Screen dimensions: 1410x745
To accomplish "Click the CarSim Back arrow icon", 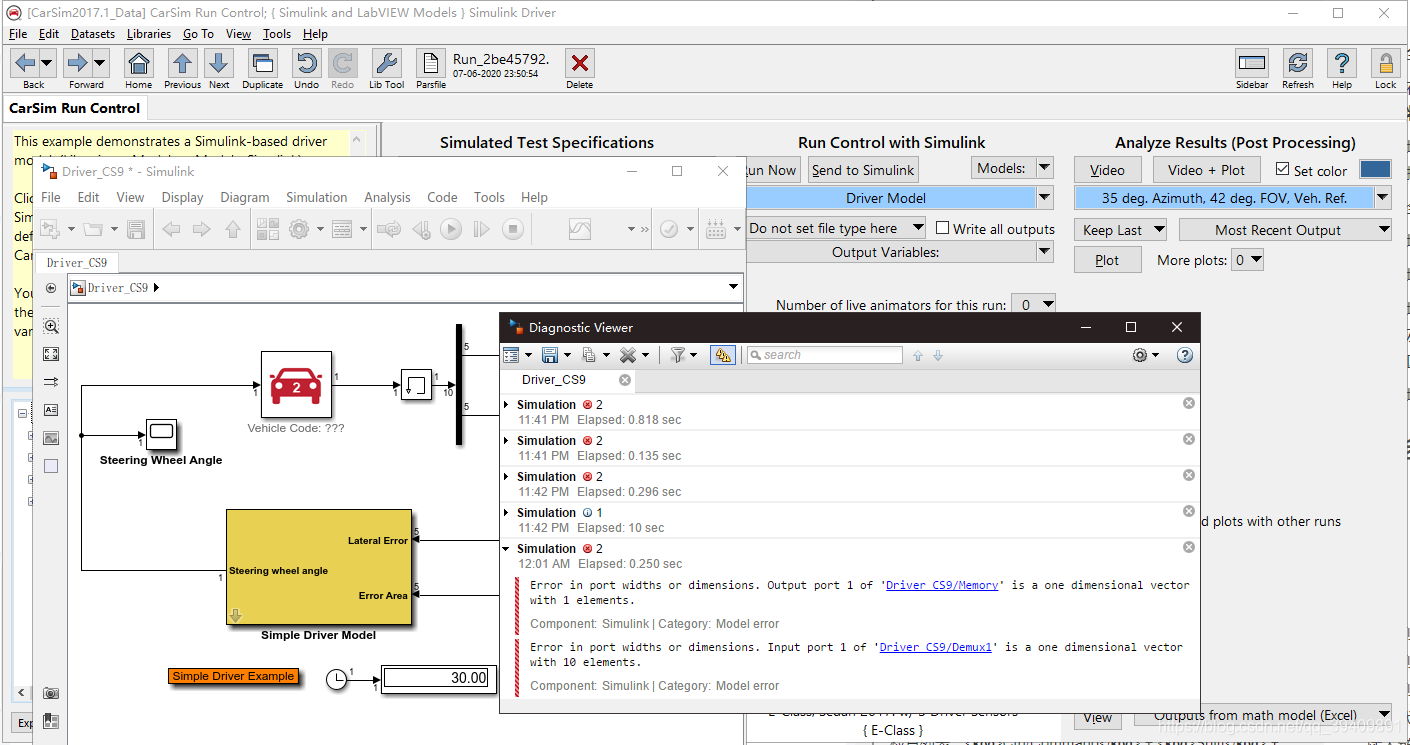I will click(26, 63).
